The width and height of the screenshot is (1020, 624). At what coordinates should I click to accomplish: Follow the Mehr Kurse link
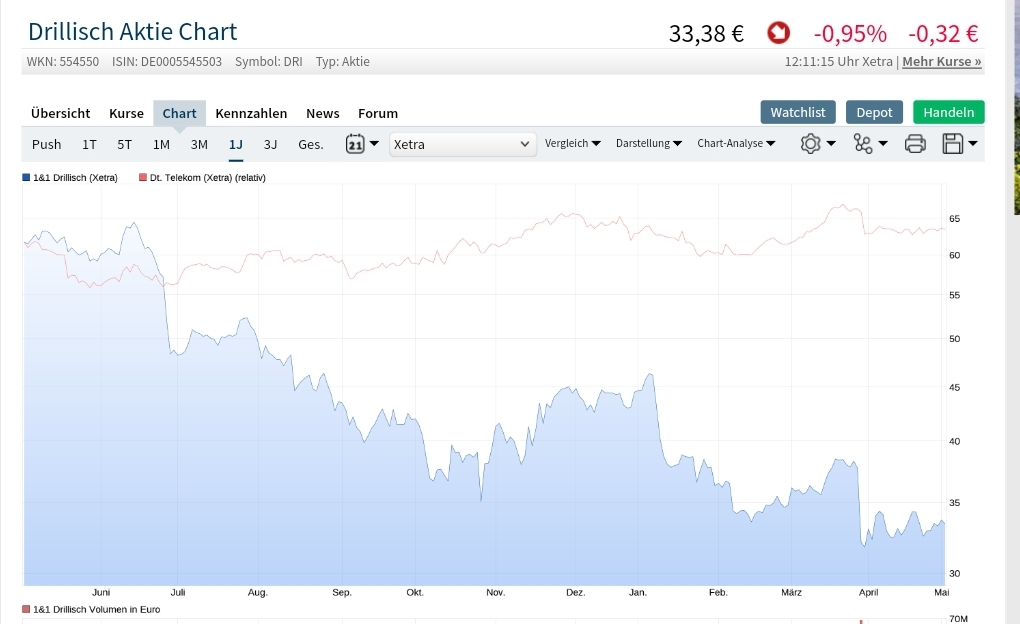(941, 62)
